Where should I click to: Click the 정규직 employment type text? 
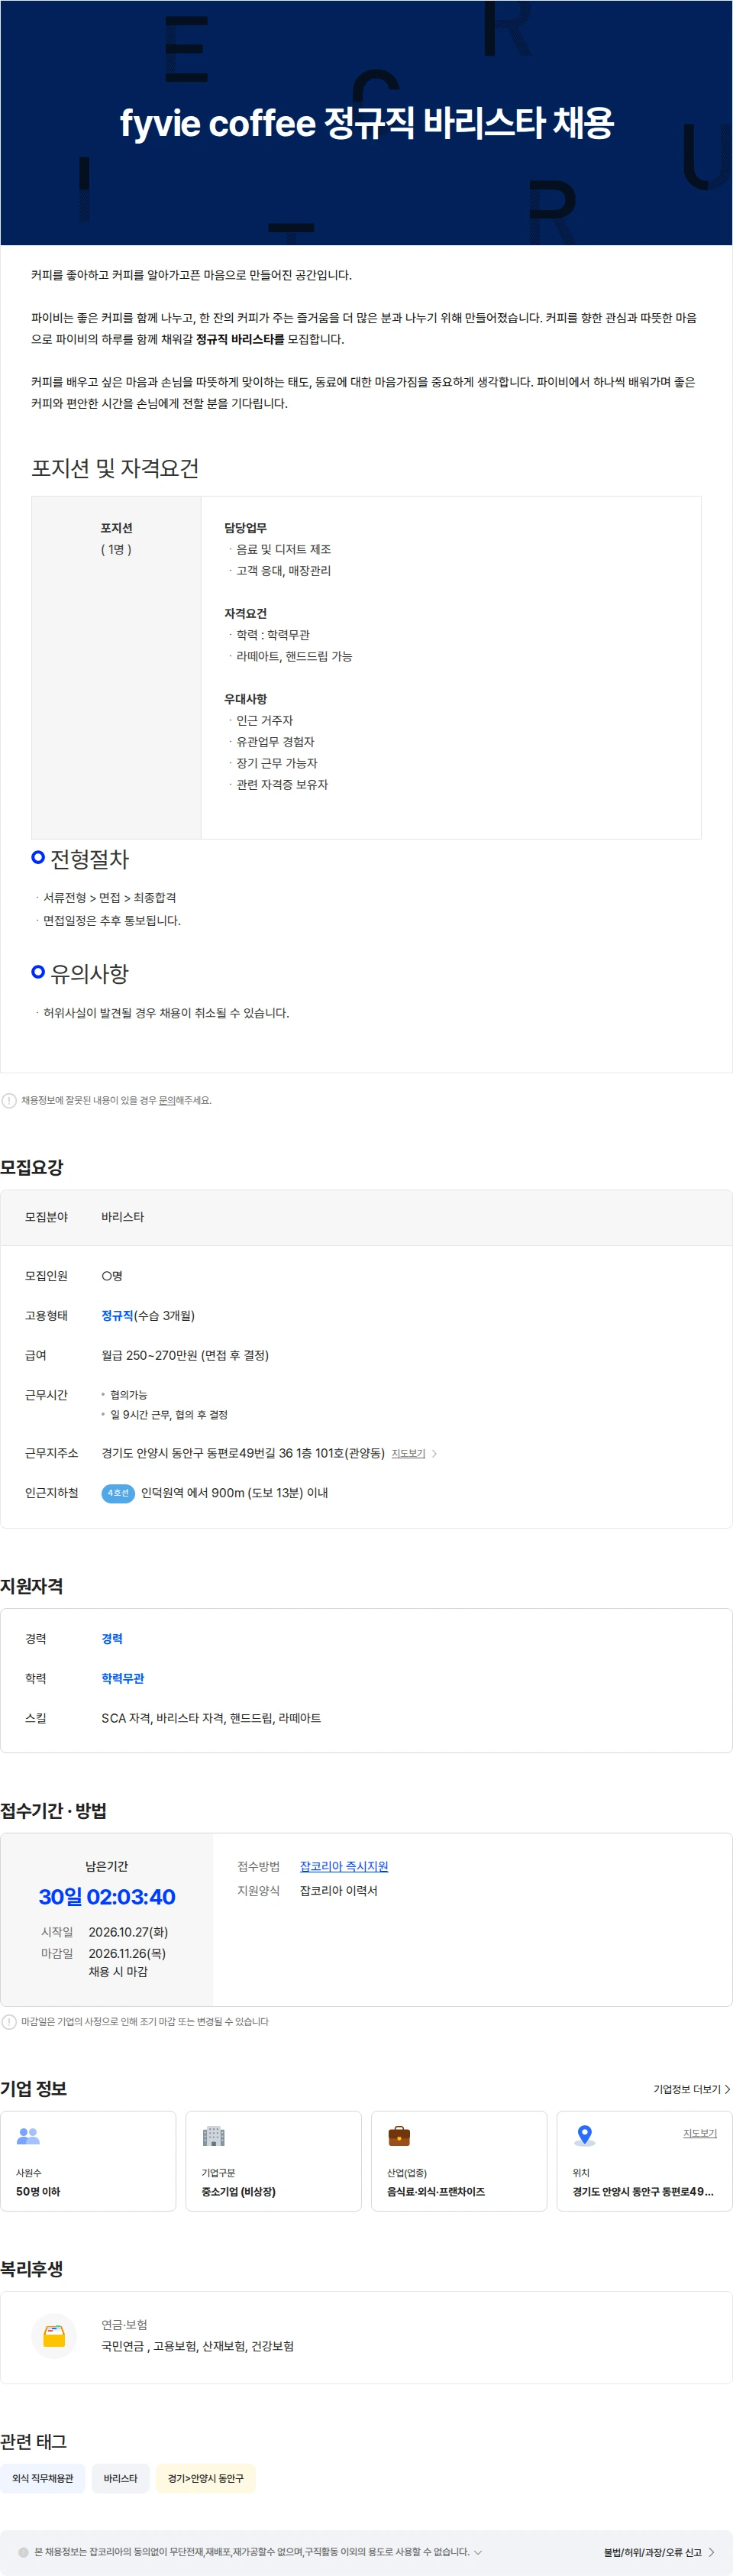[117, 1316]
